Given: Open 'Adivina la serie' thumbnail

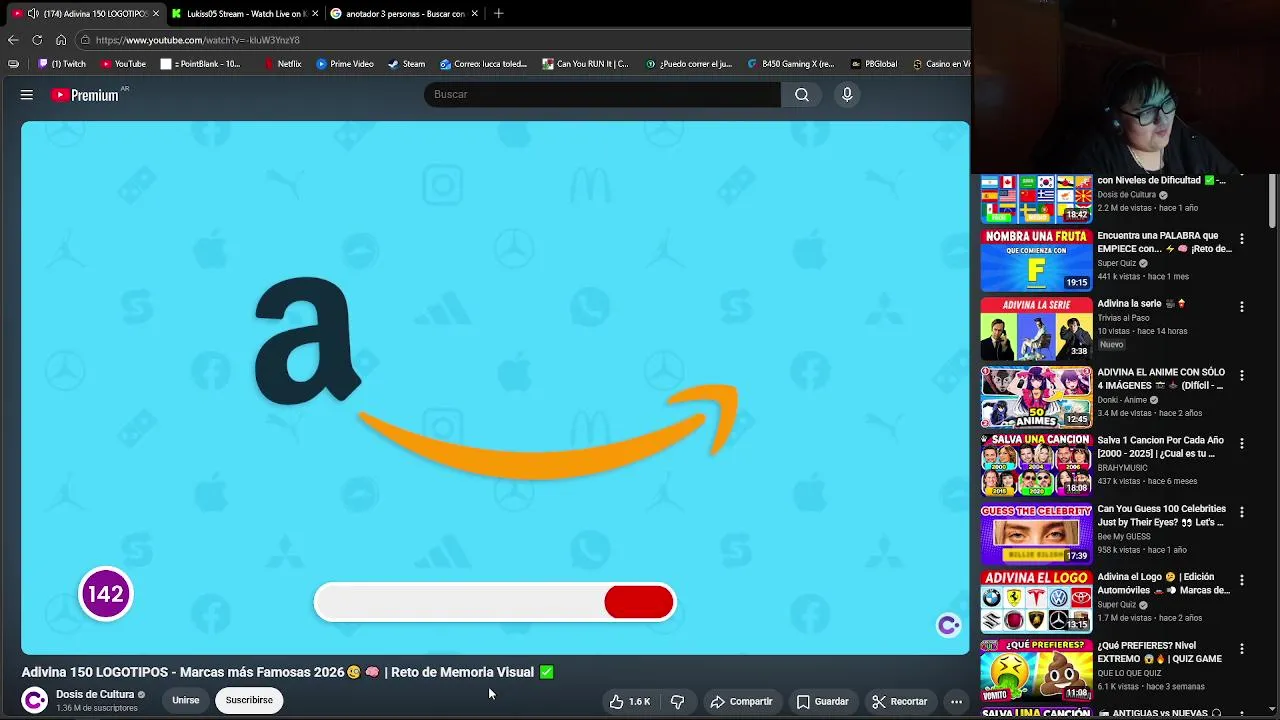Looking at the screenshot, I should pos(1036,328).
